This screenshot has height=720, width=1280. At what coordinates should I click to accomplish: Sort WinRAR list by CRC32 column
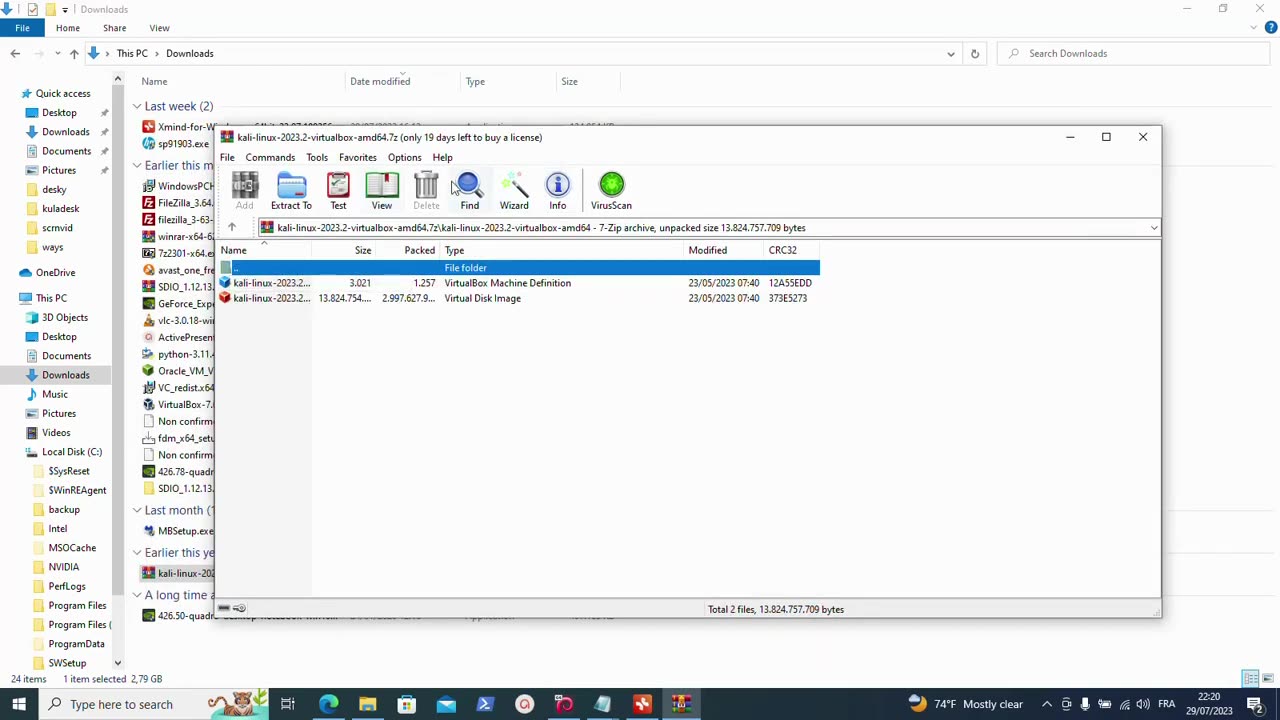(x=792, y=250)
